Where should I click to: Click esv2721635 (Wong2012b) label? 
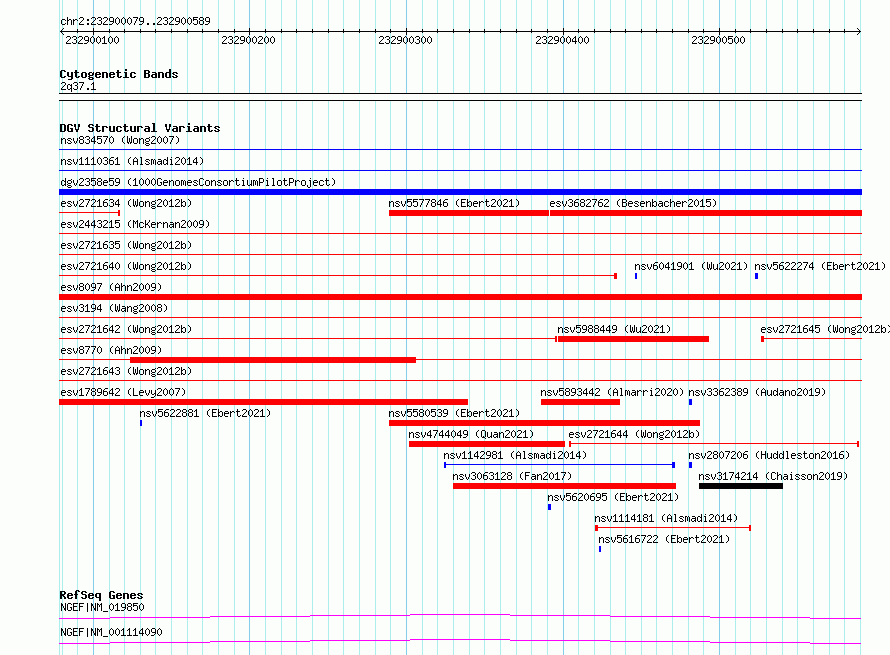click(x=126, y=245)
